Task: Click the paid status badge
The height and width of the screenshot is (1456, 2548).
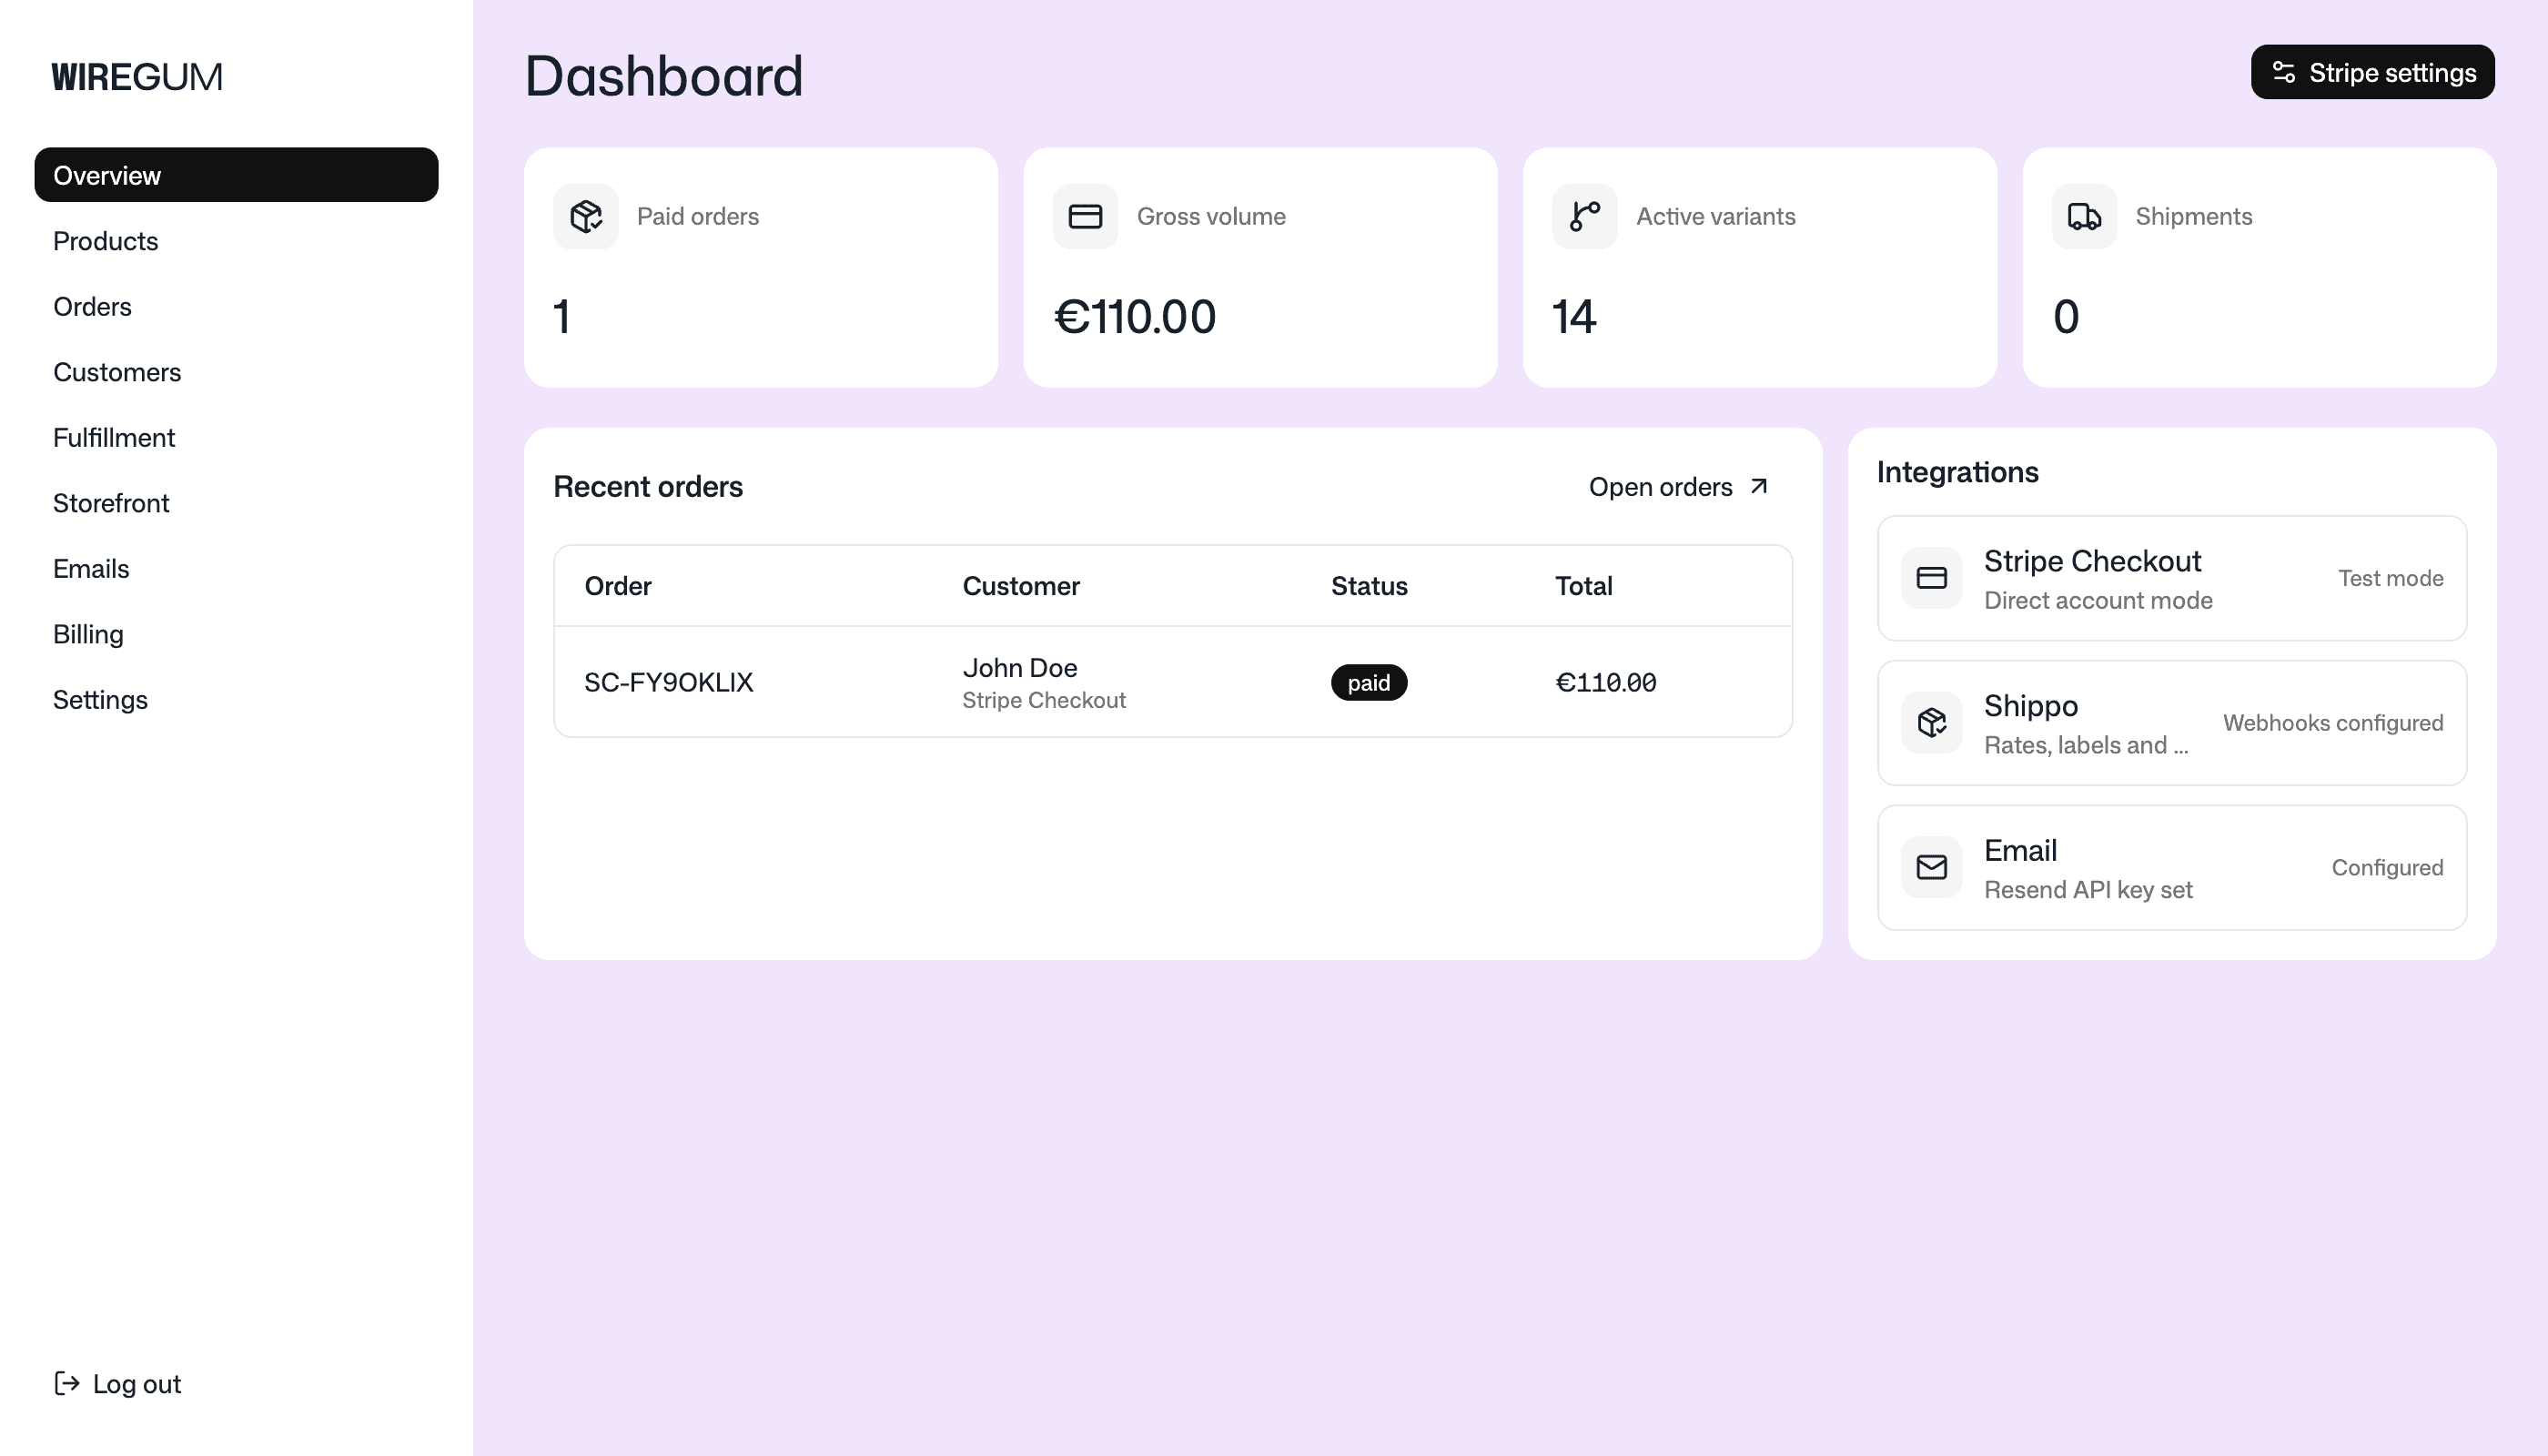Action: coord(1369,682)
